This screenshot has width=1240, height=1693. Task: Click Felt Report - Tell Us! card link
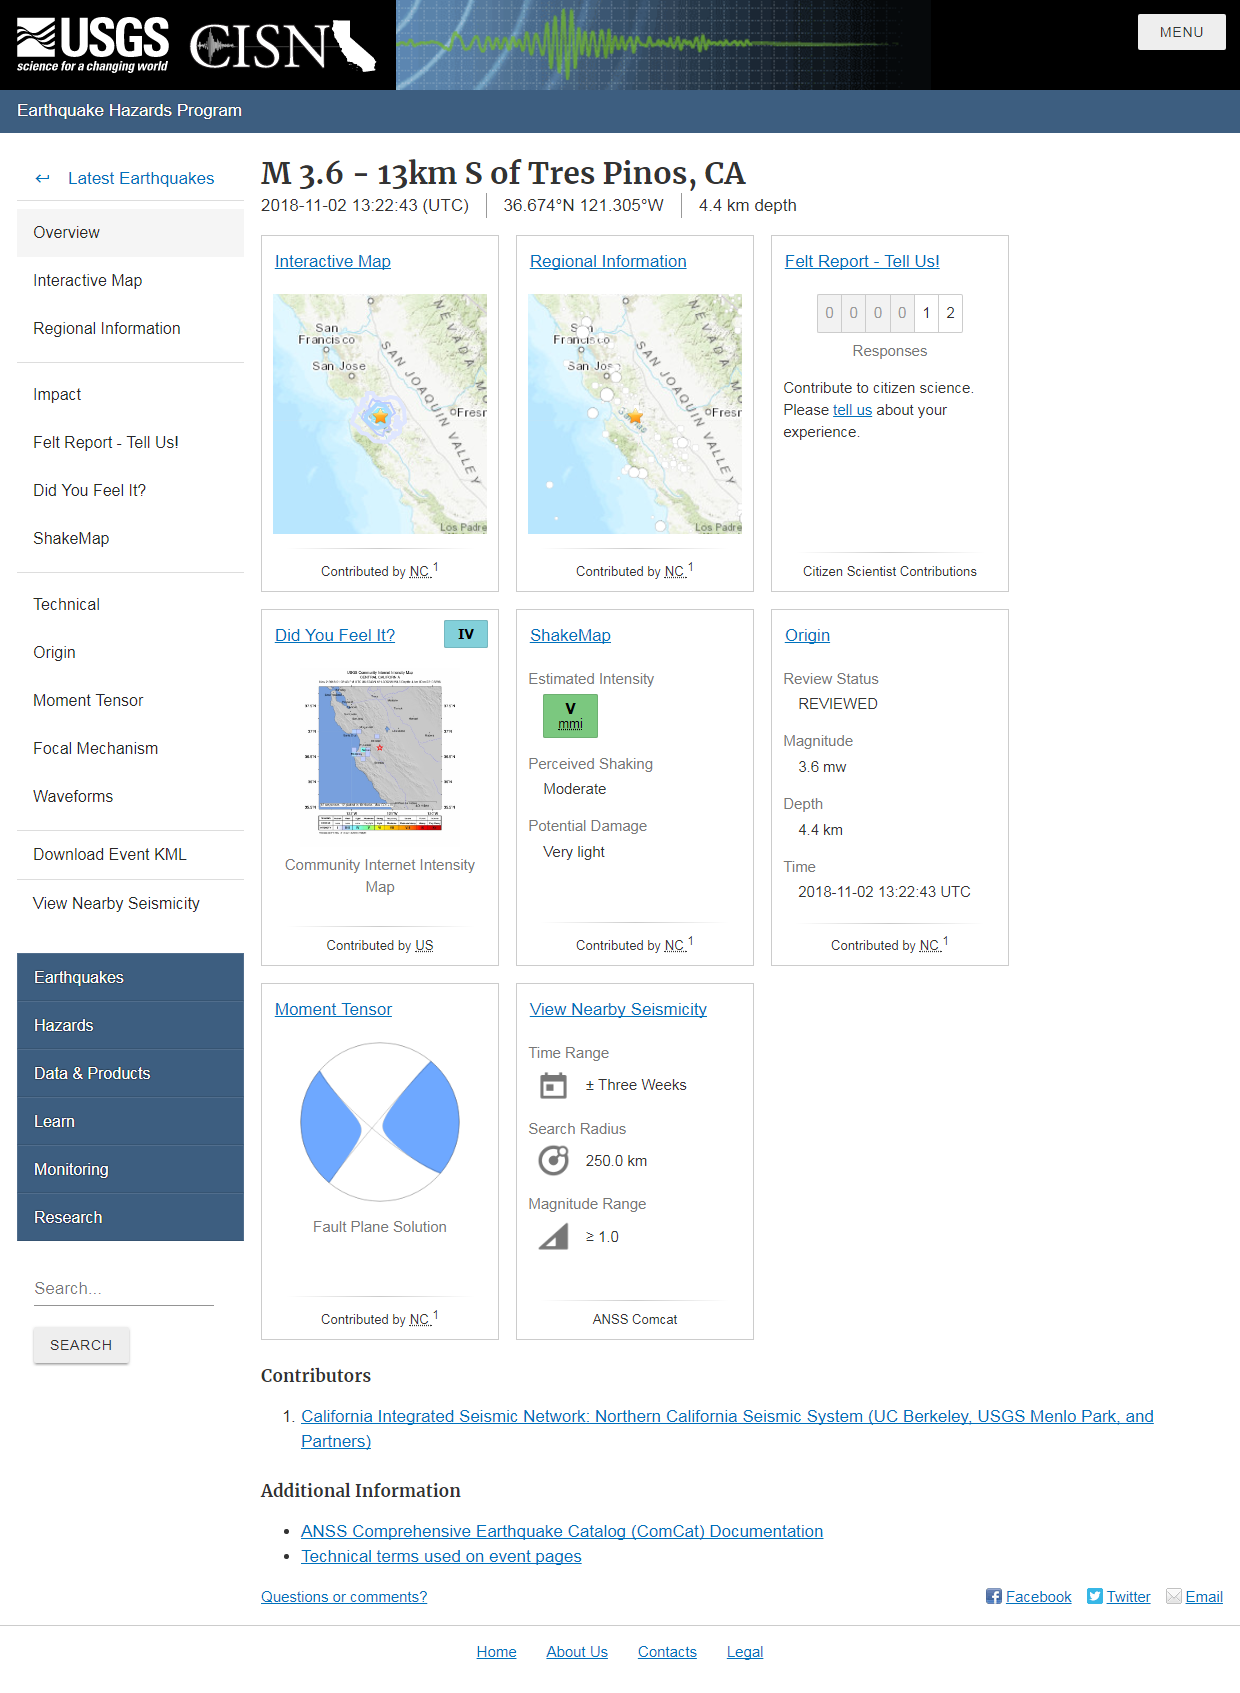click(862, 261)
